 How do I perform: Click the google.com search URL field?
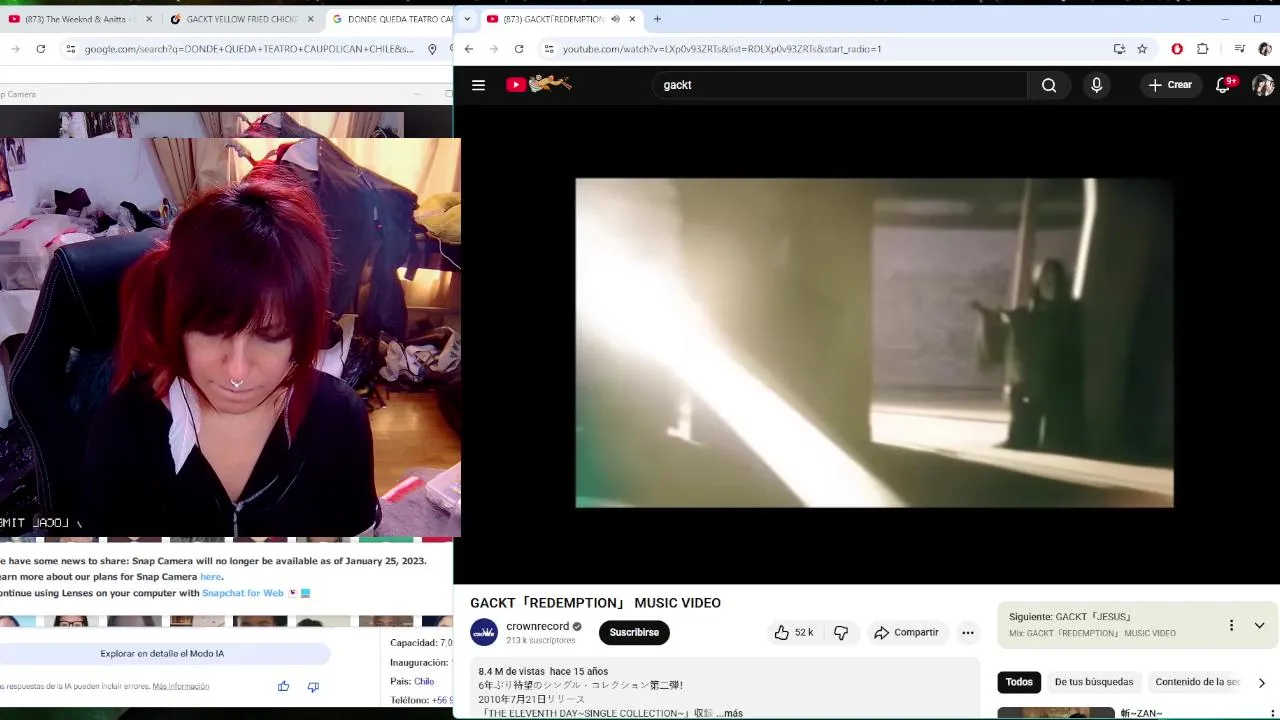point(249,49)
